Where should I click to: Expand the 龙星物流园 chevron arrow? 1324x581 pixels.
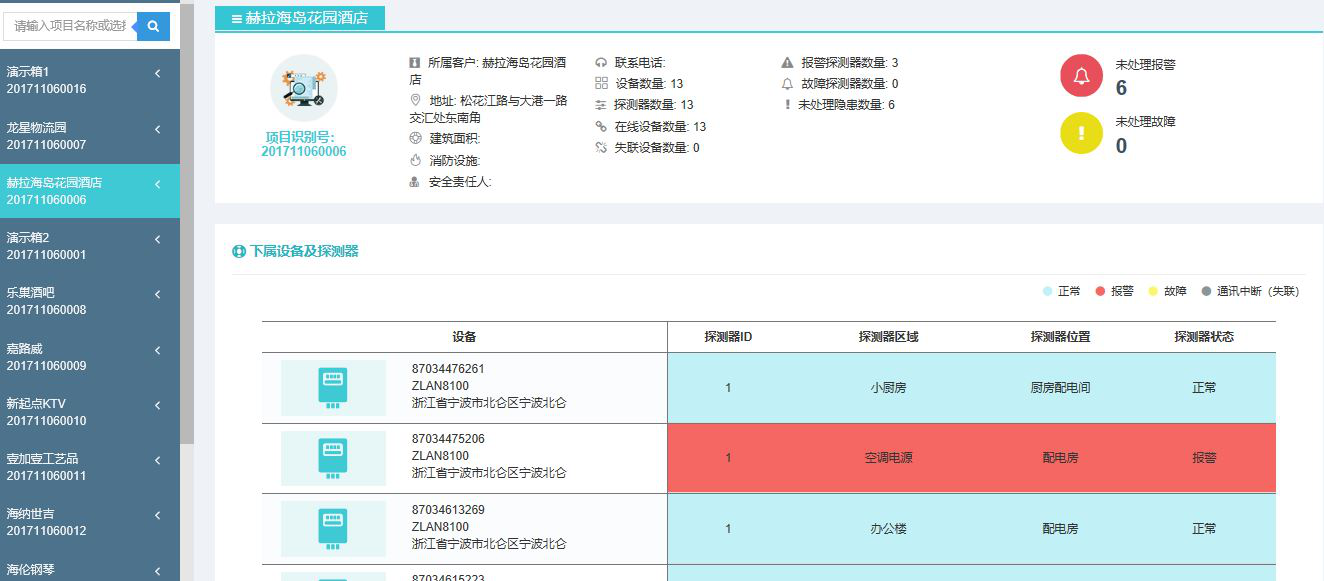158,129
